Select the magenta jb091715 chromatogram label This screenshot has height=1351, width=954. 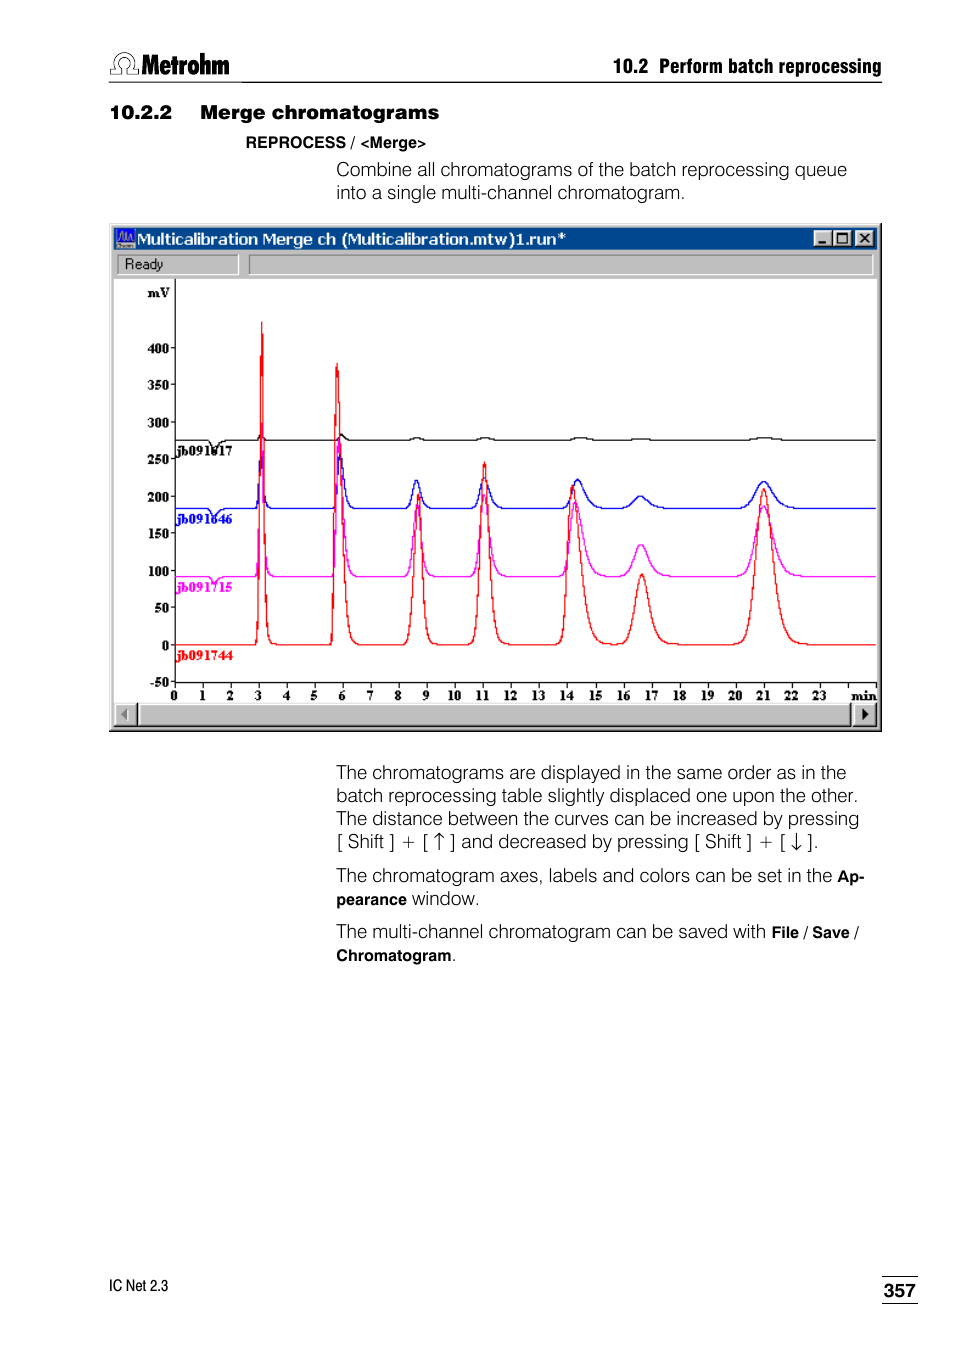tap(203, 587)
